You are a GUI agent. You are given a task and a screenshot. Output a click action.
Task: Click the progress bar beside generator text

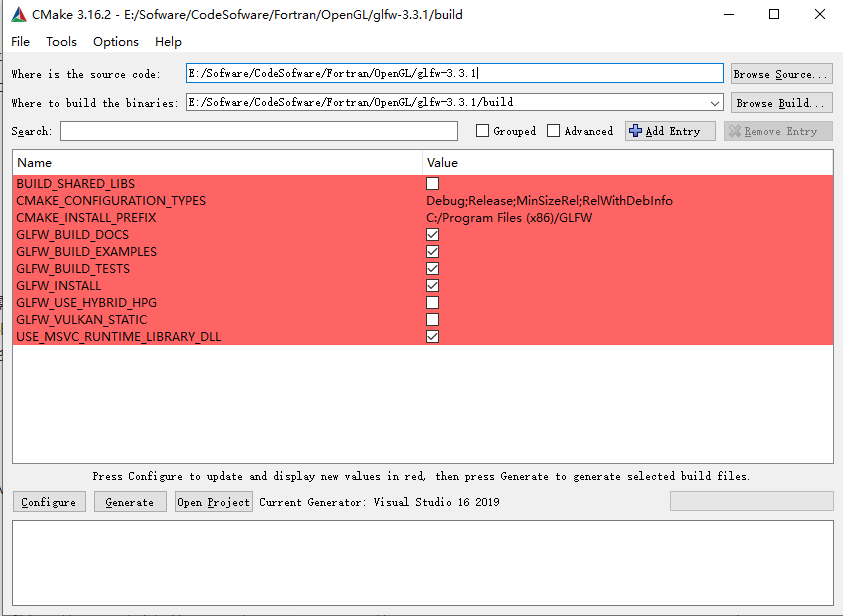coord(752,501)
